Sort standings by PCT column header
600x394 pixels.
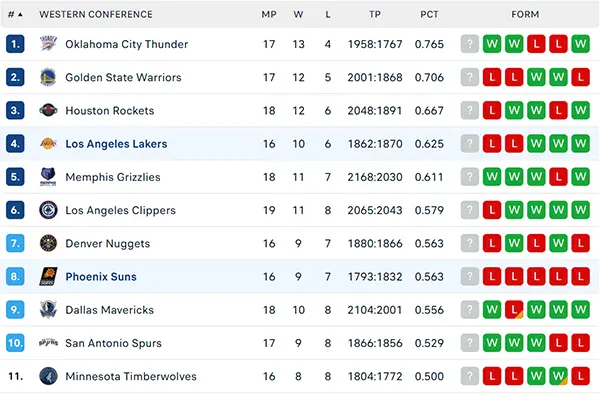(x=429, y=15)
